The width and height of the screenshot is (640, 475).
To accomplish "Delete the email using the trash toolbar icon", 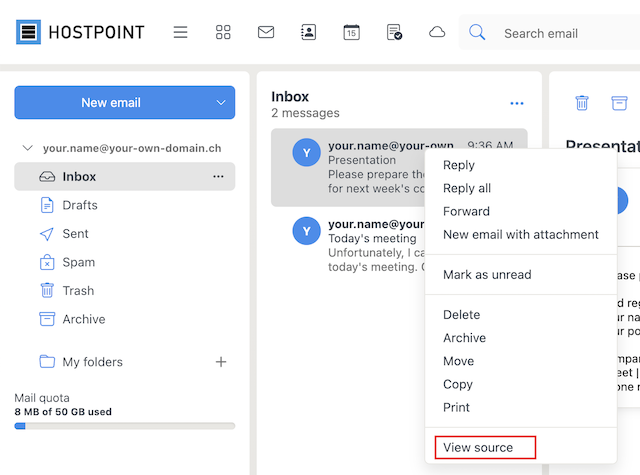I will pos(582,102).
